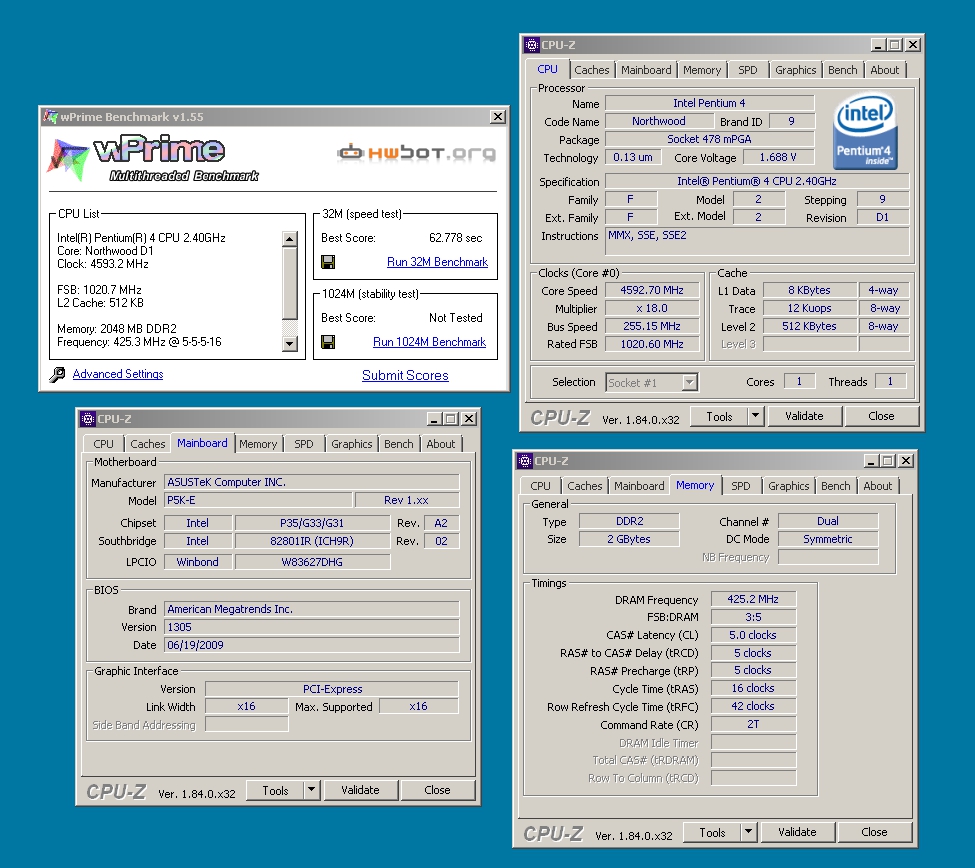Screen dimensions: 975x868
Task: Click the DRAM Frequency value 425.2 MHz
Action: click(x=753, y=599)
